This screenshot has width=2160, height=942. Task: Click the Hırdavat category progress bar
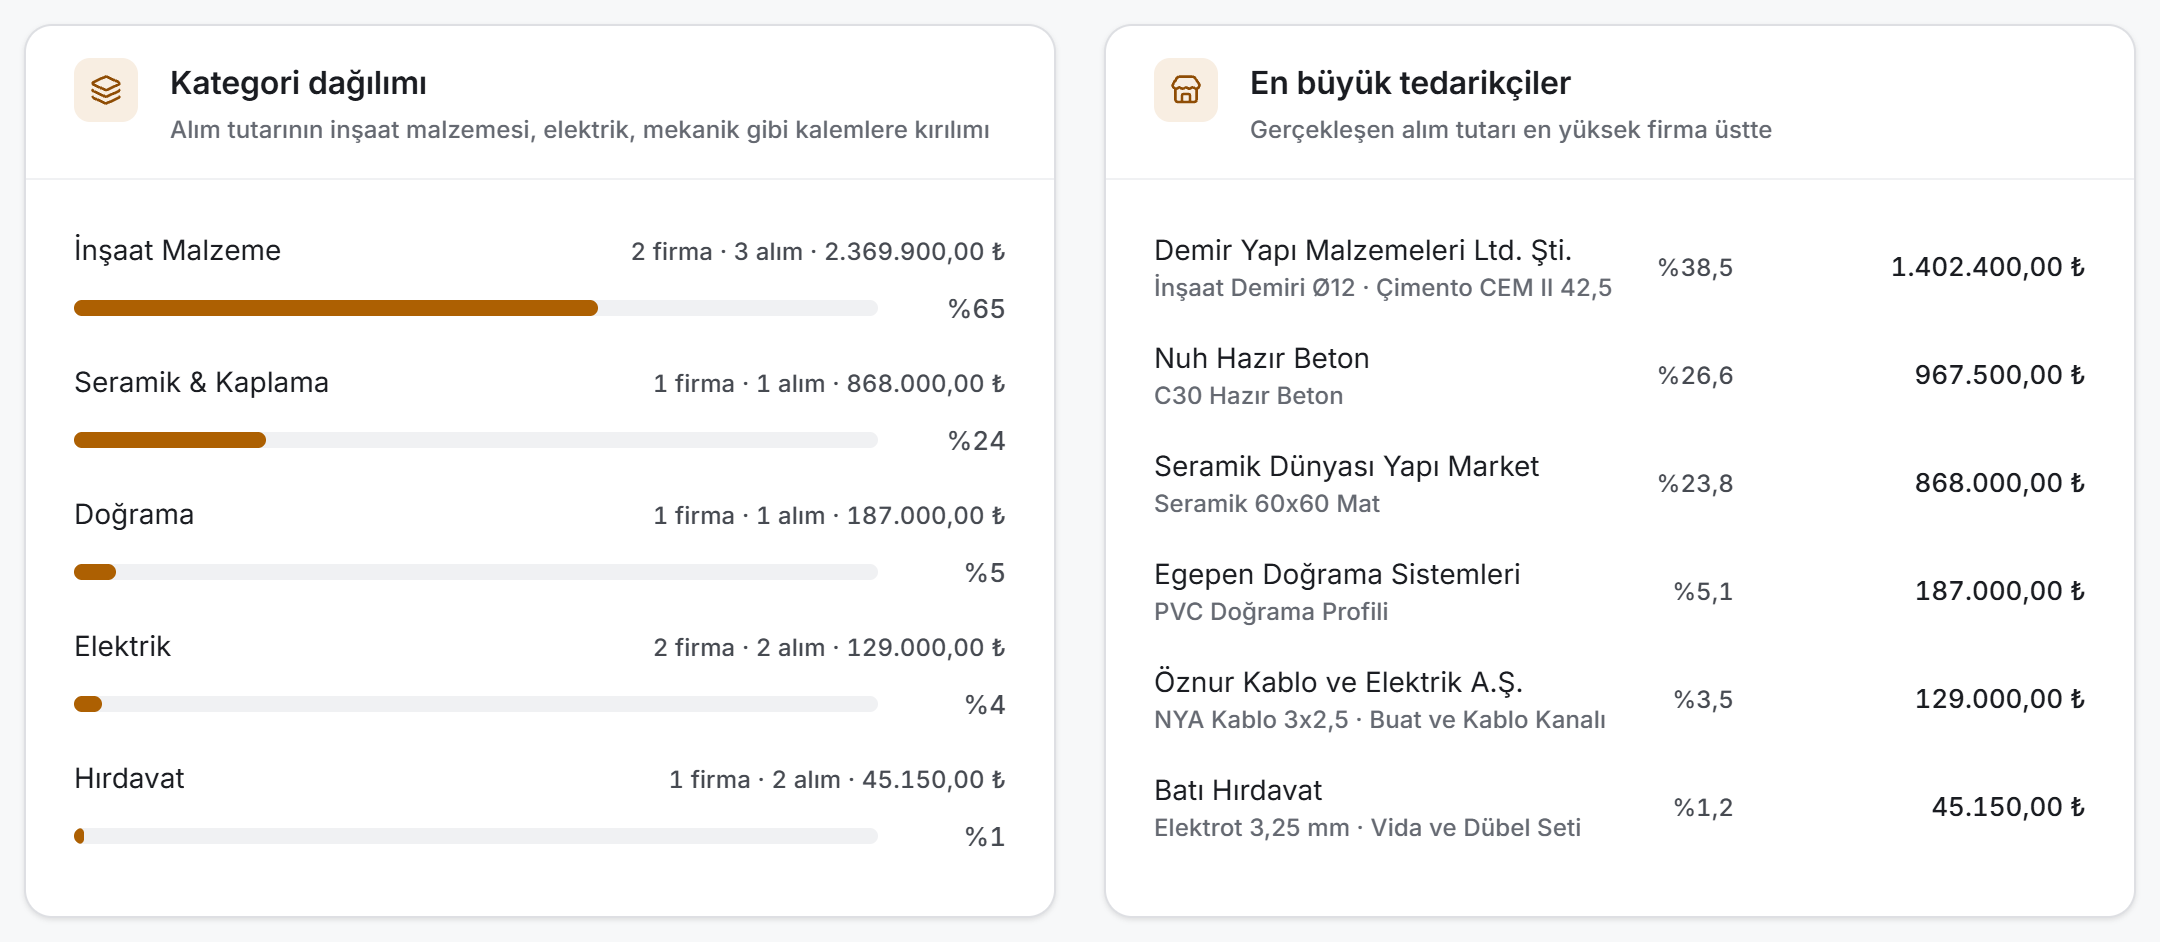click(x=476, y=836)
